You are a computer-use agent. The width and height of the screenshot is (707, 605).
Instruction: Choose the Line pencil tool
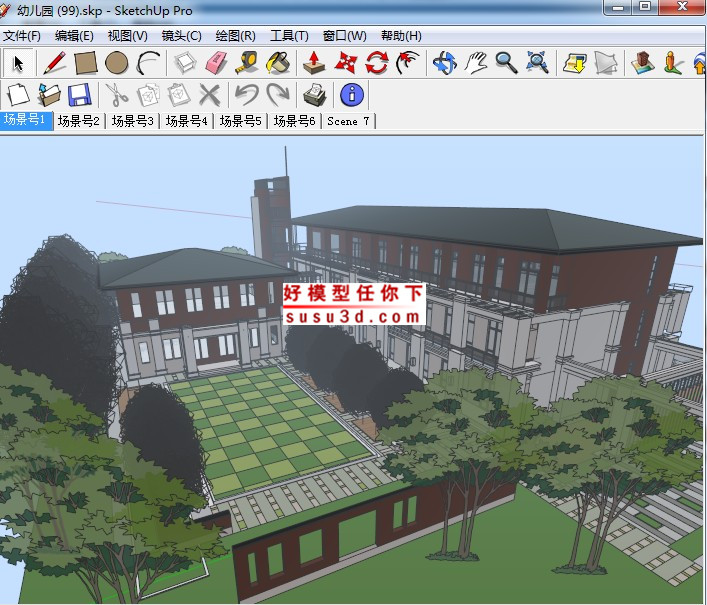pyautogui.click(x=55, y=63)
